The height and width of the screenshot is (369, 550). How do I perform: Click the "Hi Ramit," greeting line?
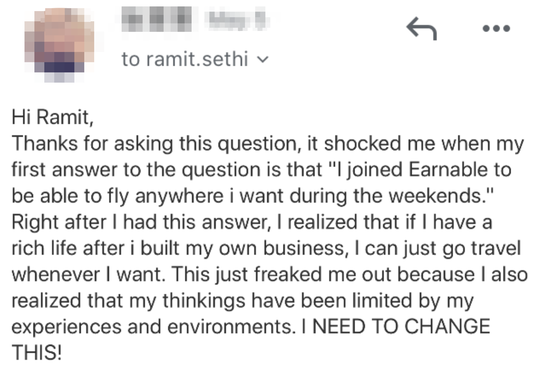click(53, 117)
